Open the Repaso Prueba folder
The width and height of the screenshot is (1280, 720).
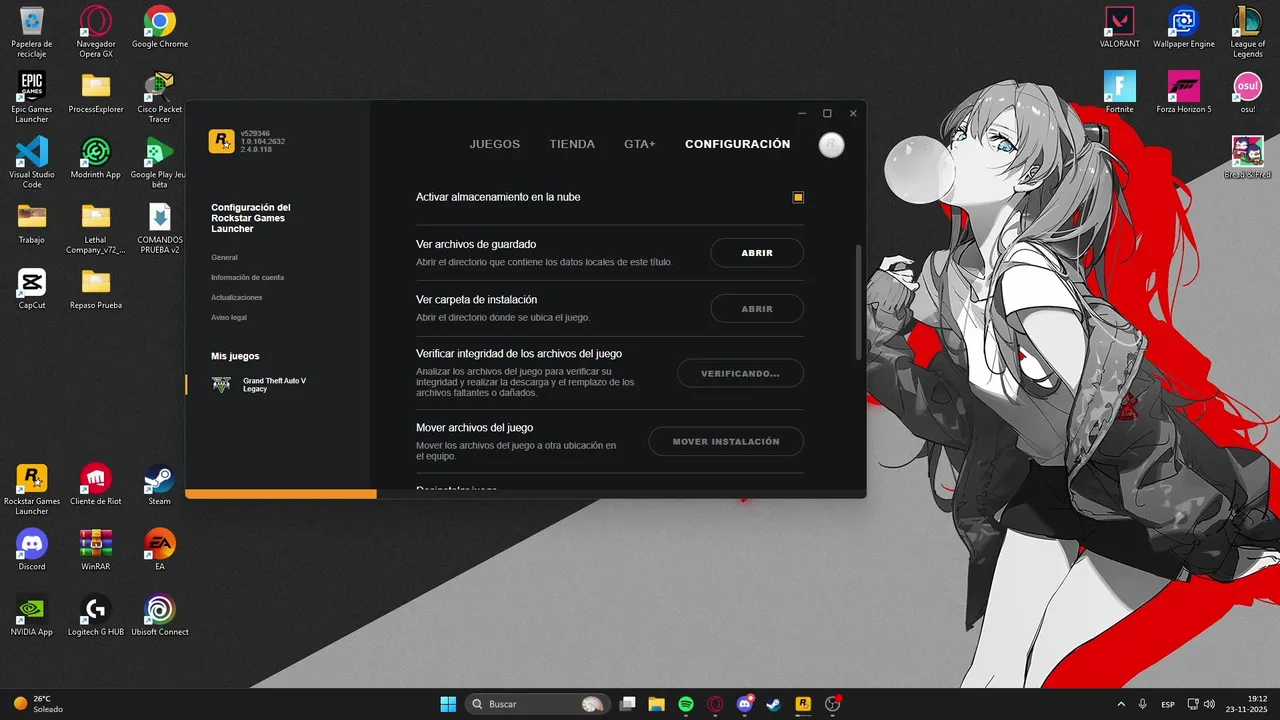pyautogui.click(x=96, y=288)
